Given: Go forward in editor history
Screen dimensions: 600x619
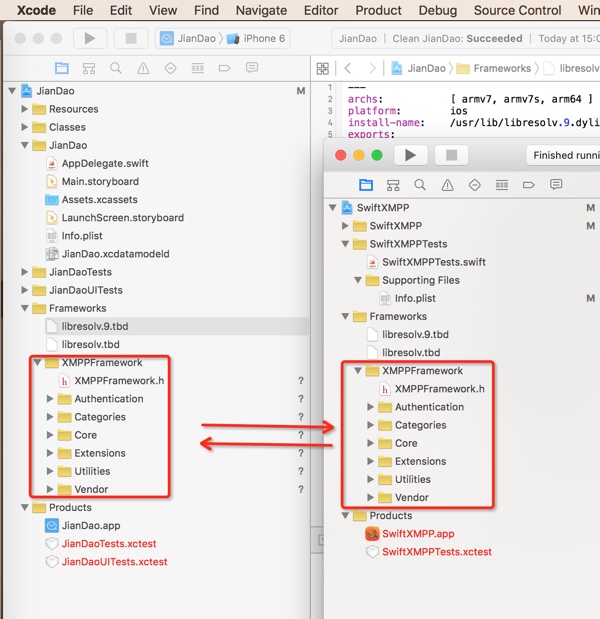Looking at the screenshot, I should [x=372, y=68].
